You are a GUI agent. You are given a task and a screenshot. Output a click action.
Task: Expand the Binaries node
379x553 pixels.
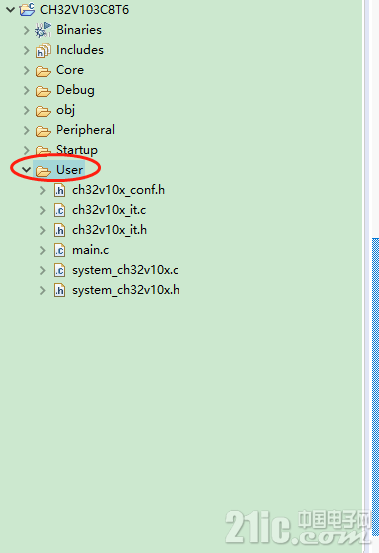pyautogui.click(x=26, y=30)
